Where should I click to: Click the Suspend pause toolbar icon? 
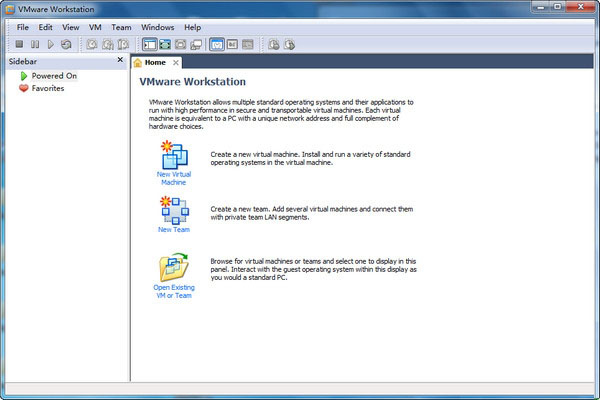point(35,44)
